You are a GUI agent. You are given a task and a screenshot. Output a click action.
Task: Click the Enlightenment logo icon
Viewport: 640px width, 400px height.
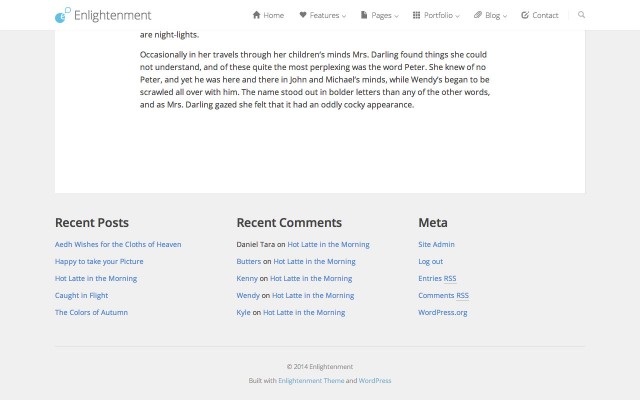(63, 15)
